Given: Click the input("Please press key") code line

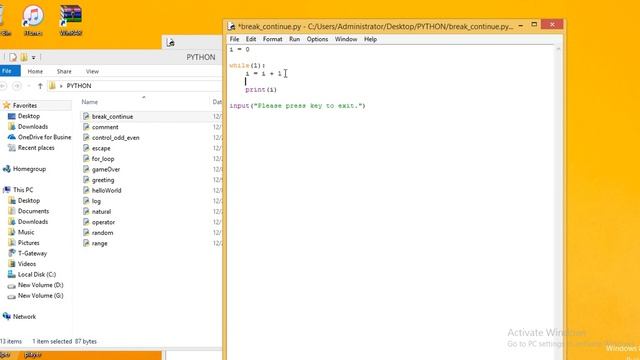Looking at the screenshot, I should 297,106.
